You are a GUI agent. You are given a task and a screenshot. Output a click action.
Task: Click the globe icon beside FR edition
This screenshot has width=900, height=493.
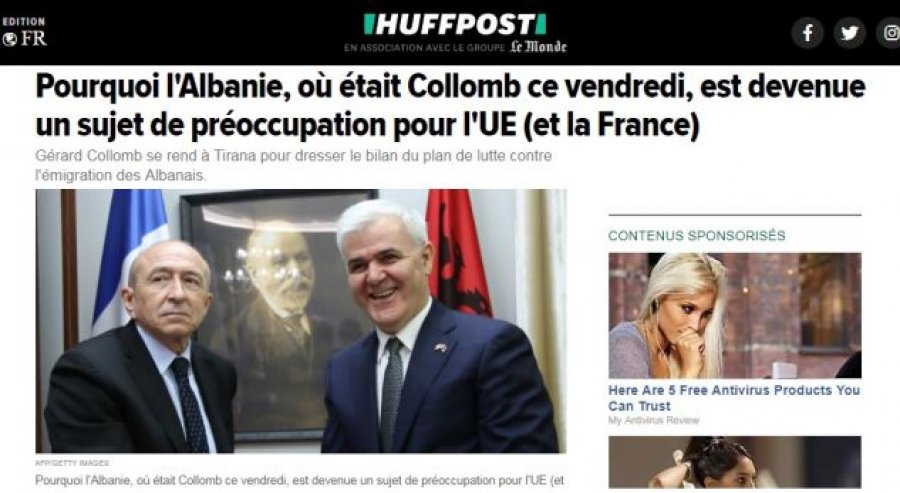(9, 39)
